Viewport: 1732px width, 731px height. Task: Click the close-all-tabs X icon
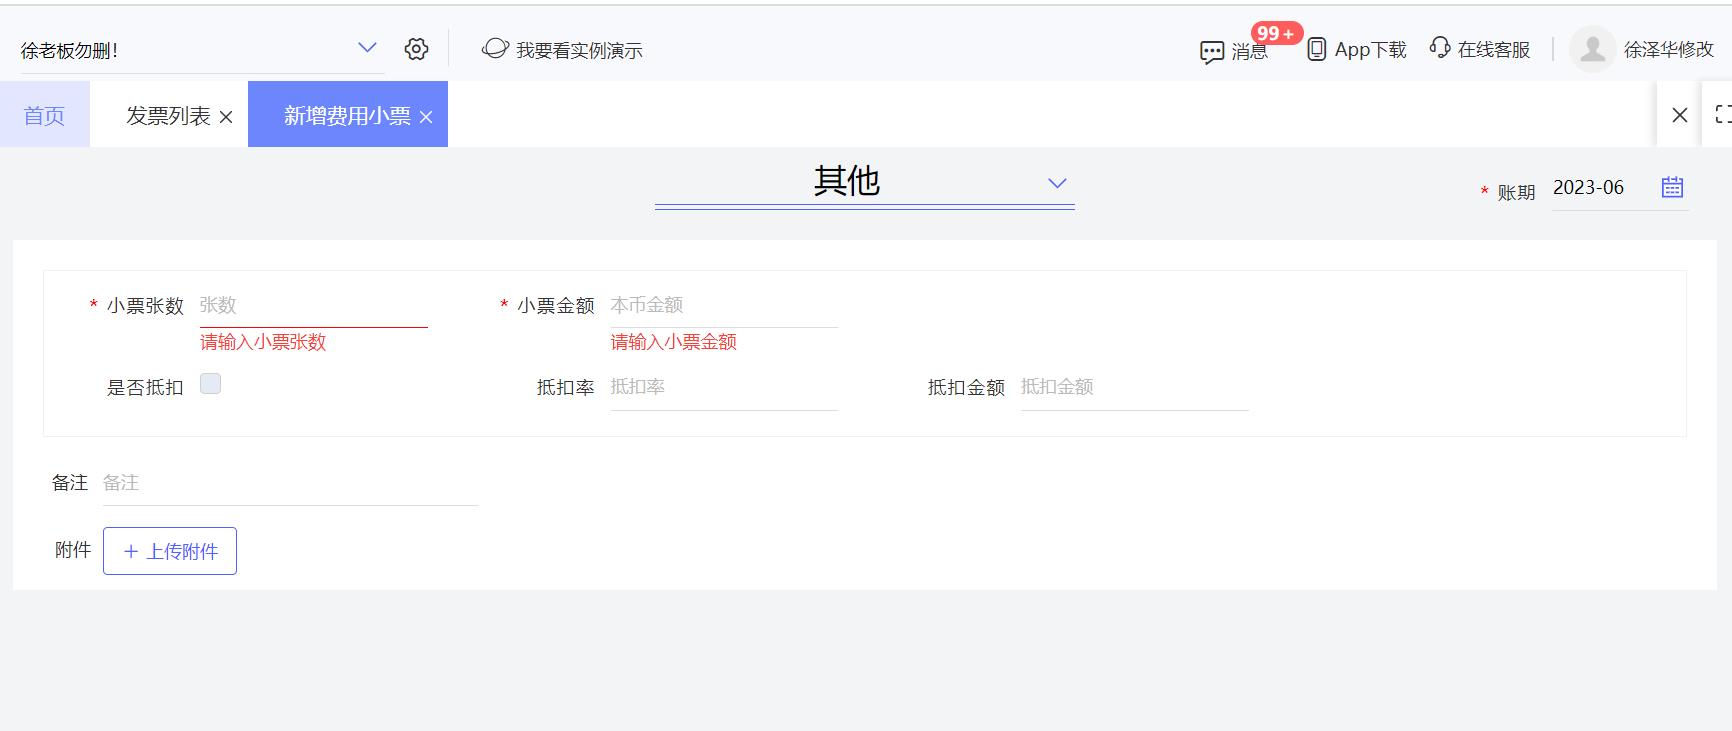1680,115
